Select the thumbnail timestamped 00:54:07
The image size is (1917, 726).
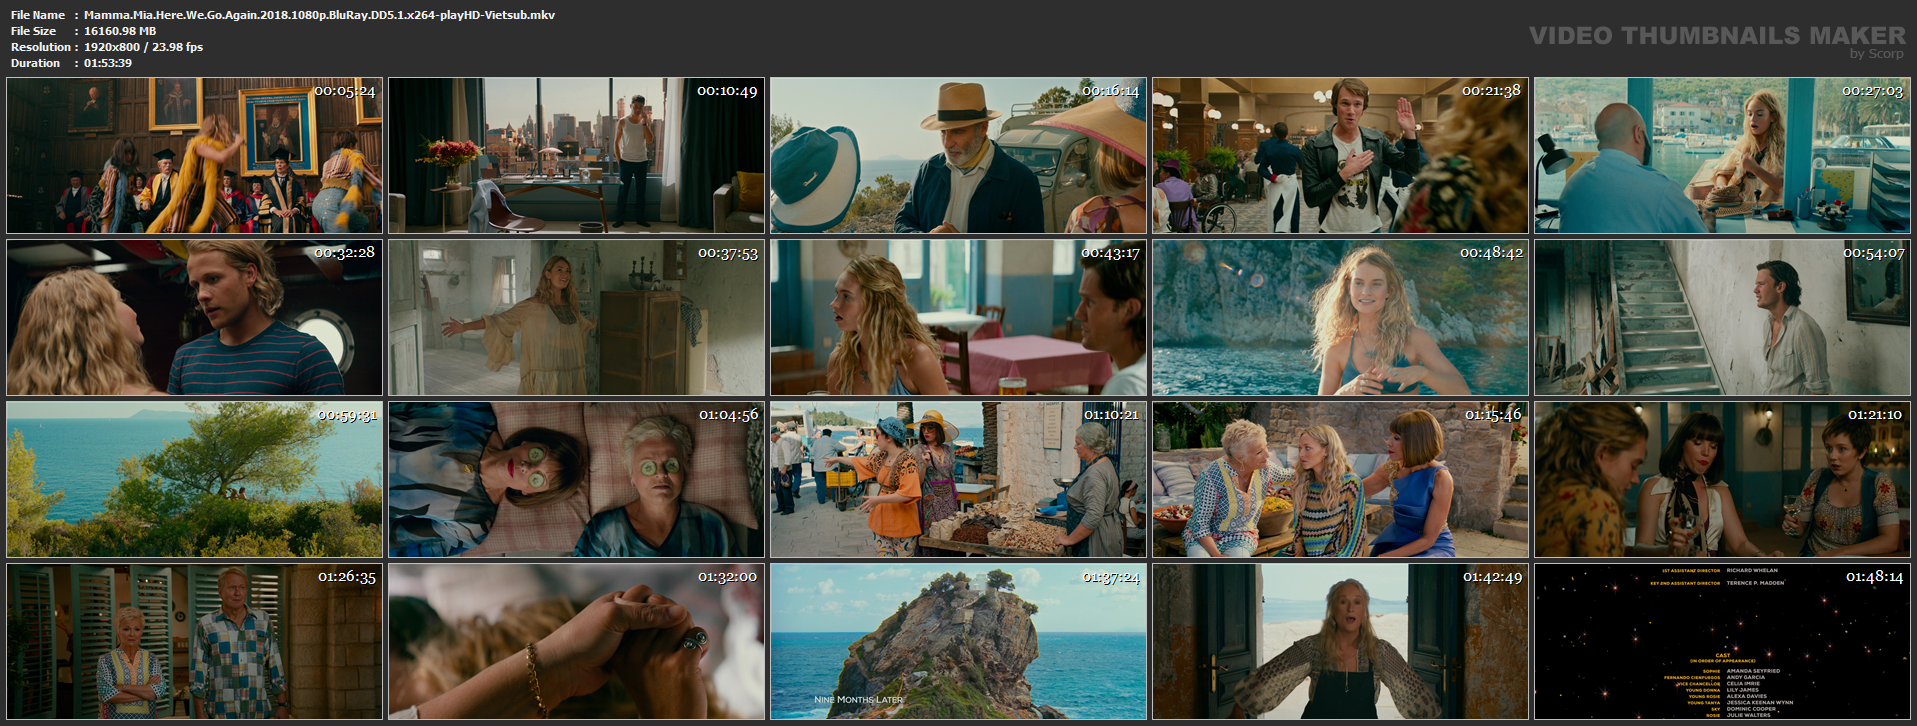coord(1722,317)
